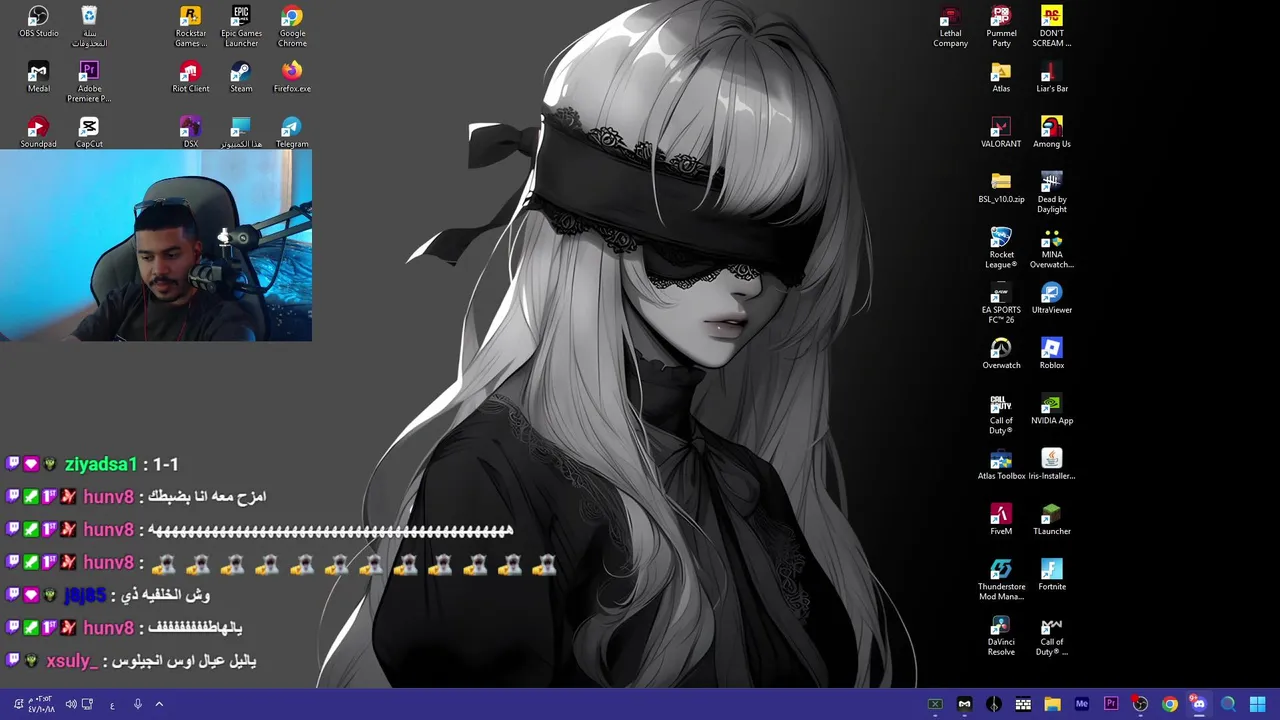Open the NVIDIA App shortcut
This screenshot has width=1280, height=720.
click(1051, 408)
